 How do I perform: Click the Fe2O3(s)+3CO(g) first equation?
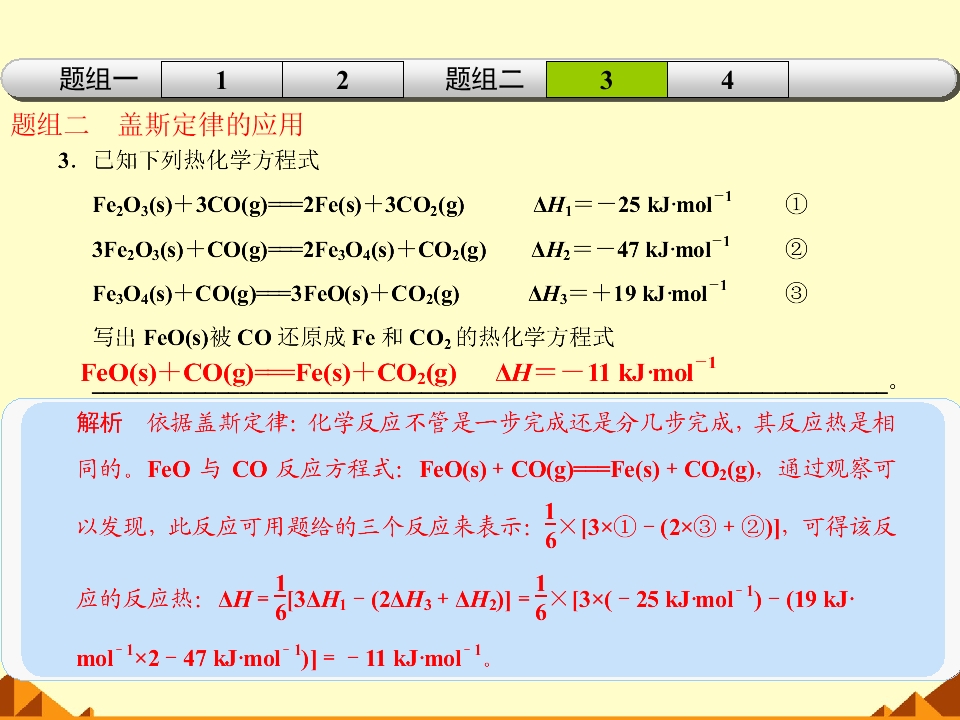279,204
